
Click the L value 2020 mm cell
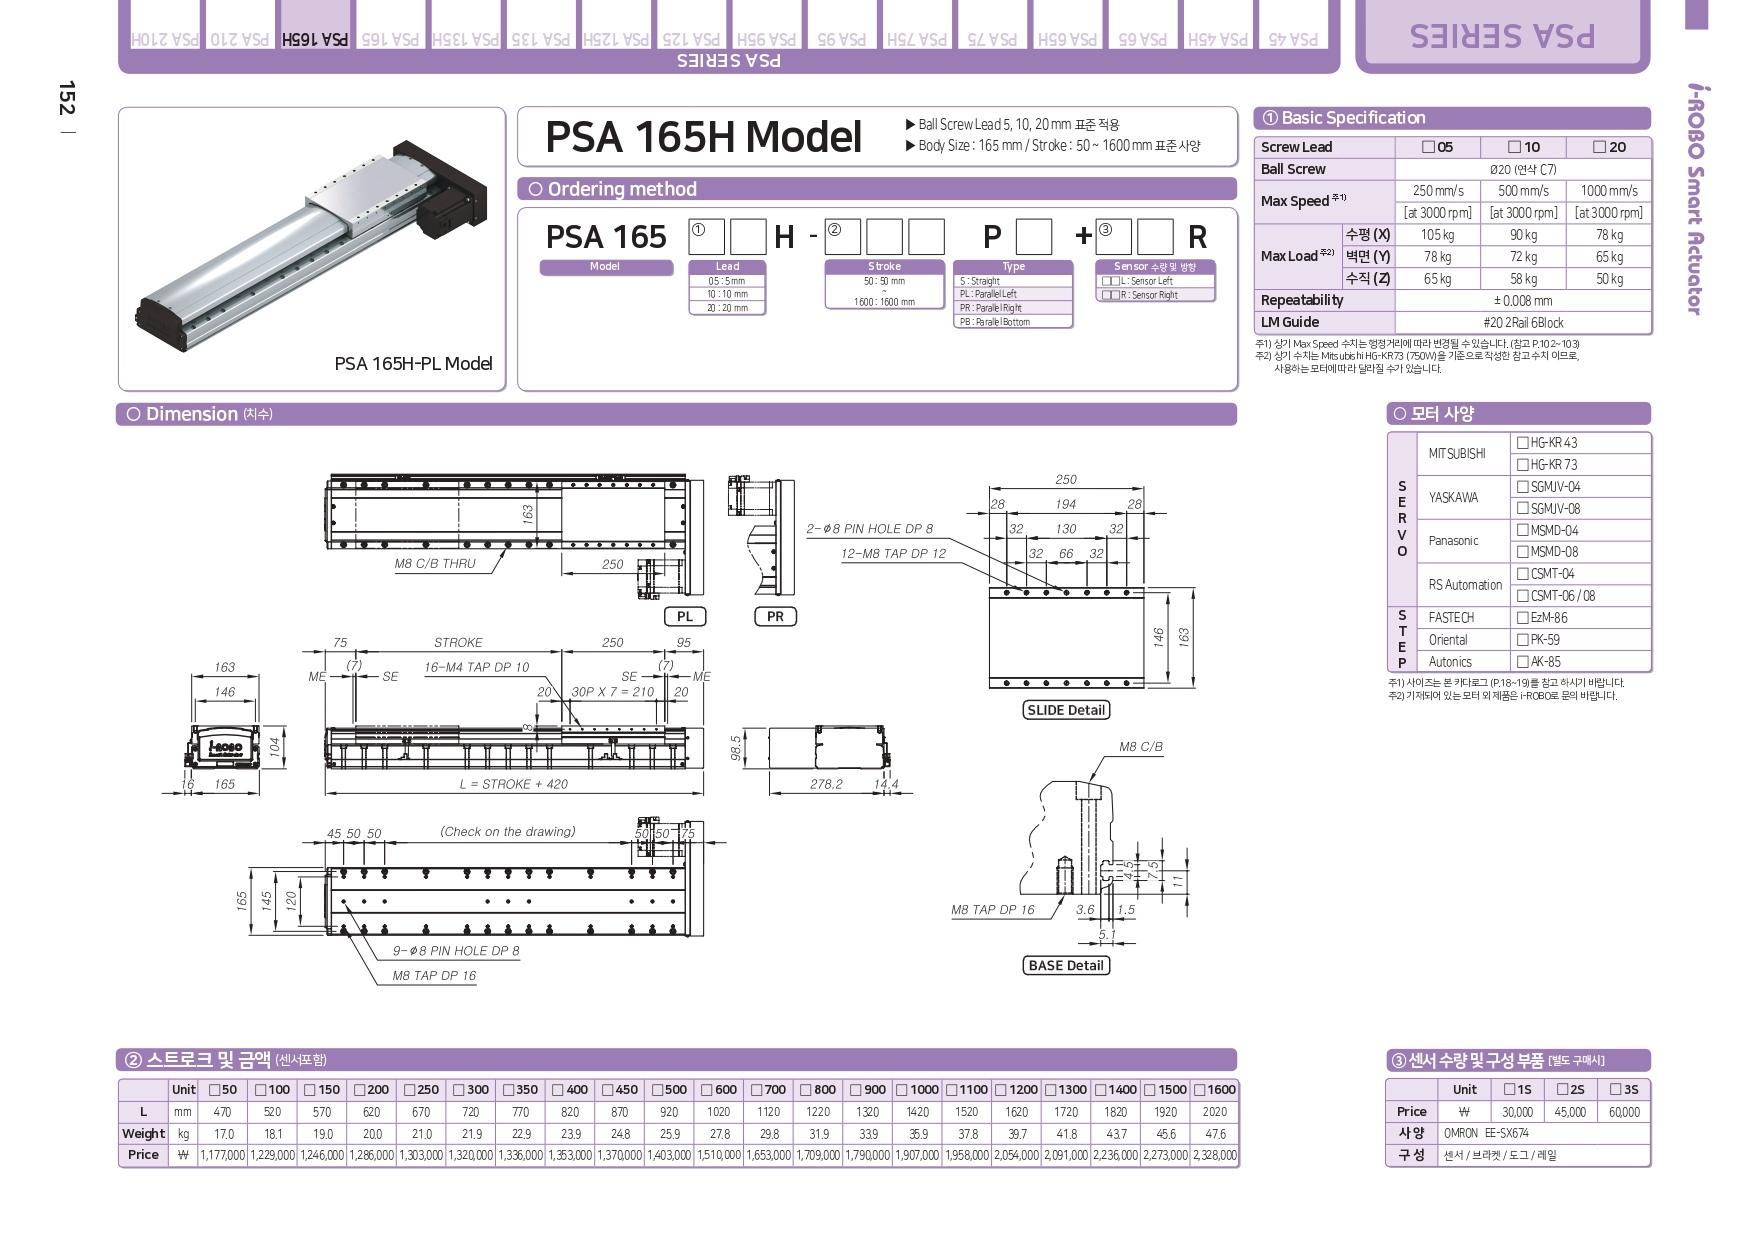1214,1112
